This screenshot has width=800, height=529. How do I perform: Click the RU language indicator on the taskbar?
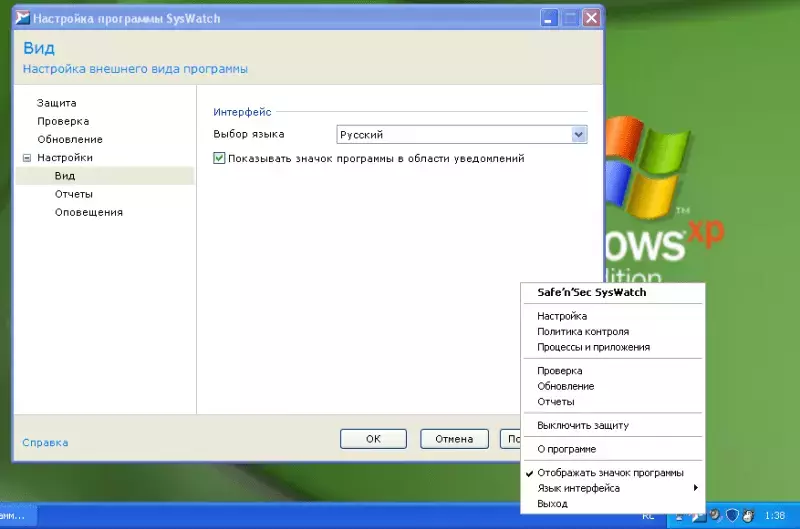648,516
